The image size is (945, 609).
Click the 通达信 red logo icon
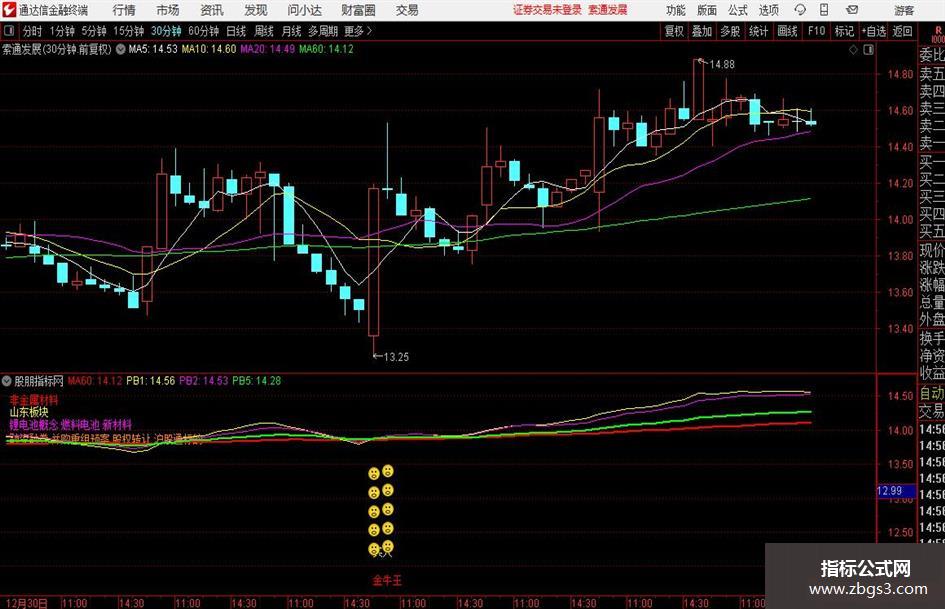(9, 10)
